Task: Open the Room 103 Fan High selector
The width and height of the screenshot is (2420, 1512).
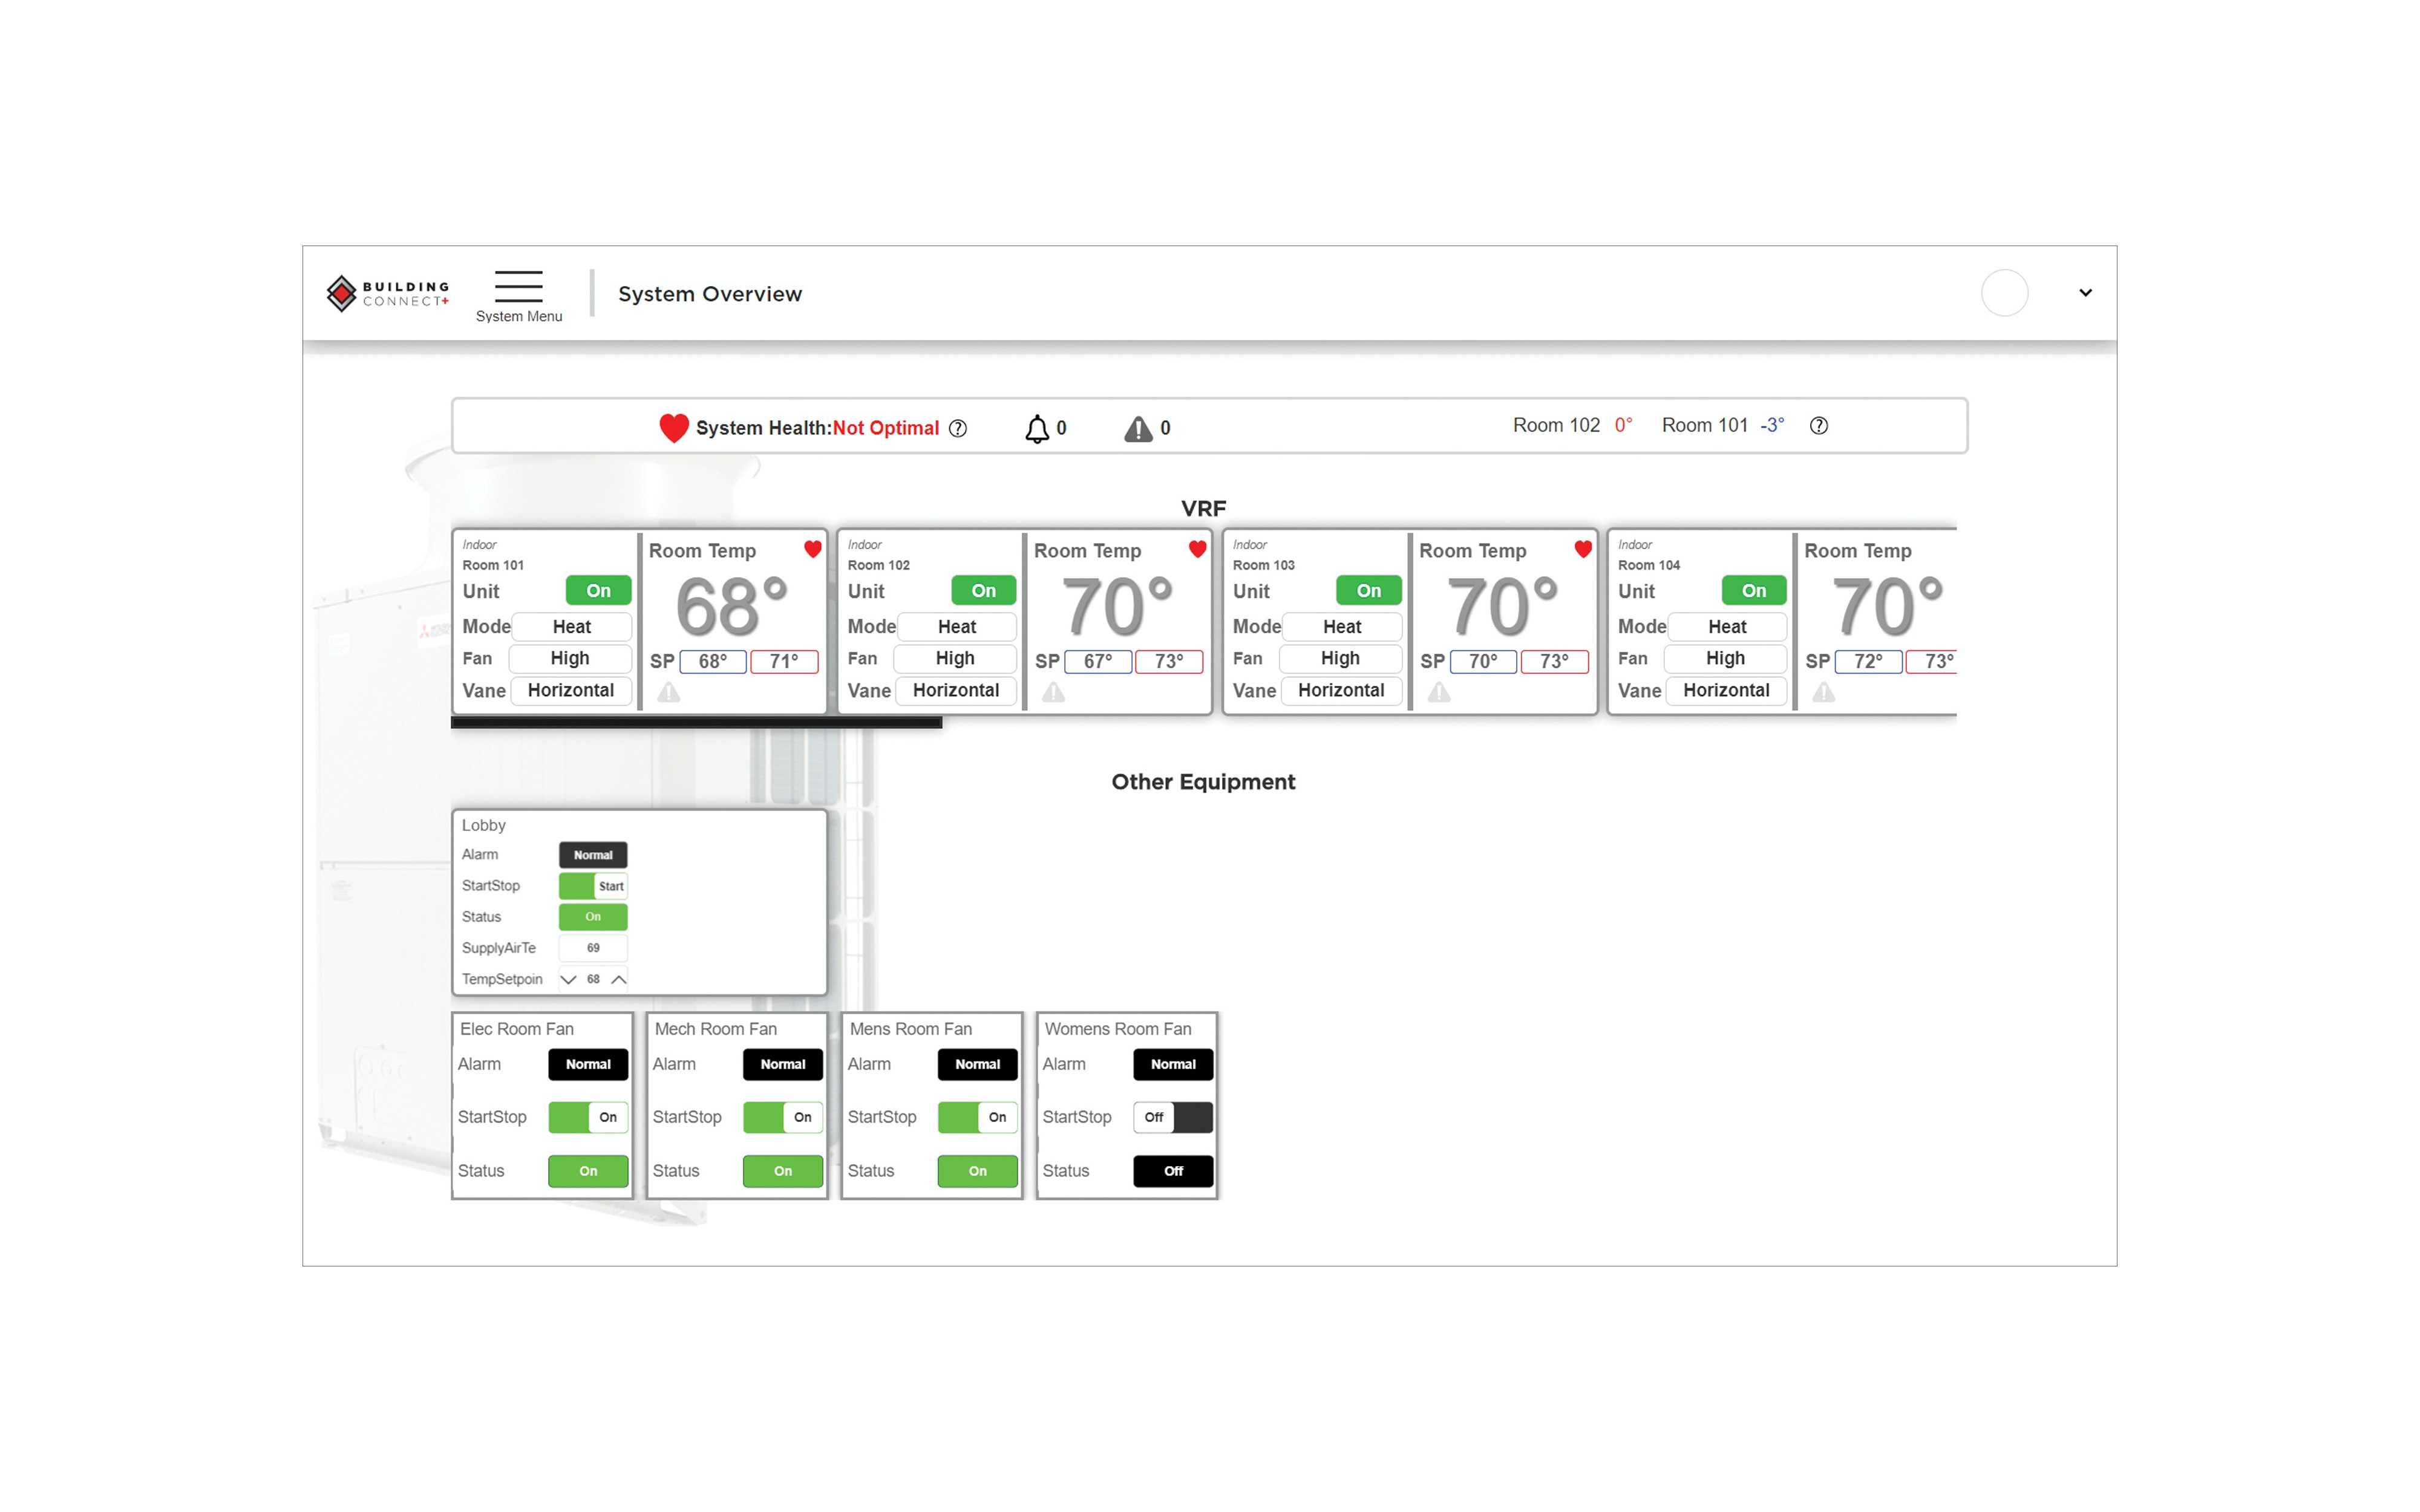Action: tap(1339, 658)
